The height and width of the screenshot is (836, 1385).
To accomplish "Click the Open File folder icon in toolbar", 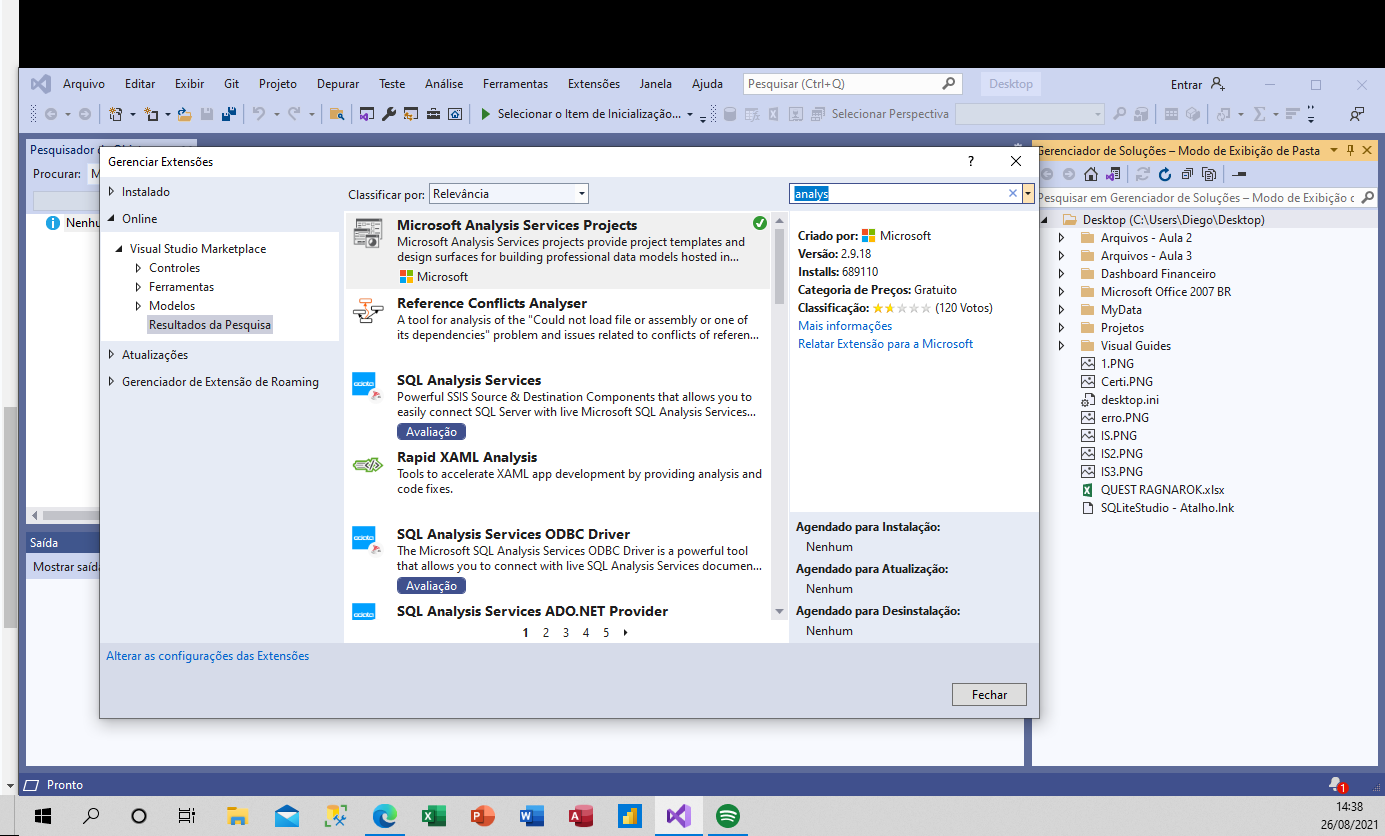I will pyautogui.click(x=184, y=114).
